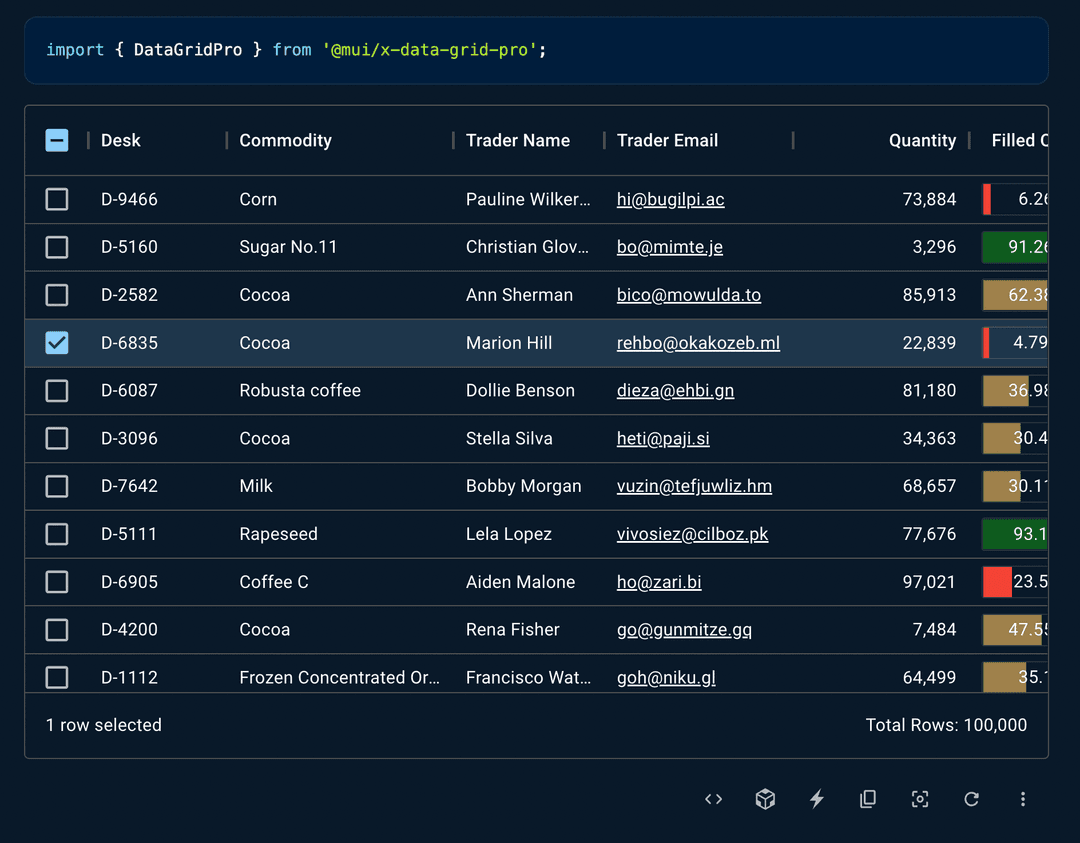Viewport: 1080px width, 843px height.
Task: Sort the grid by Quantity
Action: pyautogui.click(x=921, y=140)
